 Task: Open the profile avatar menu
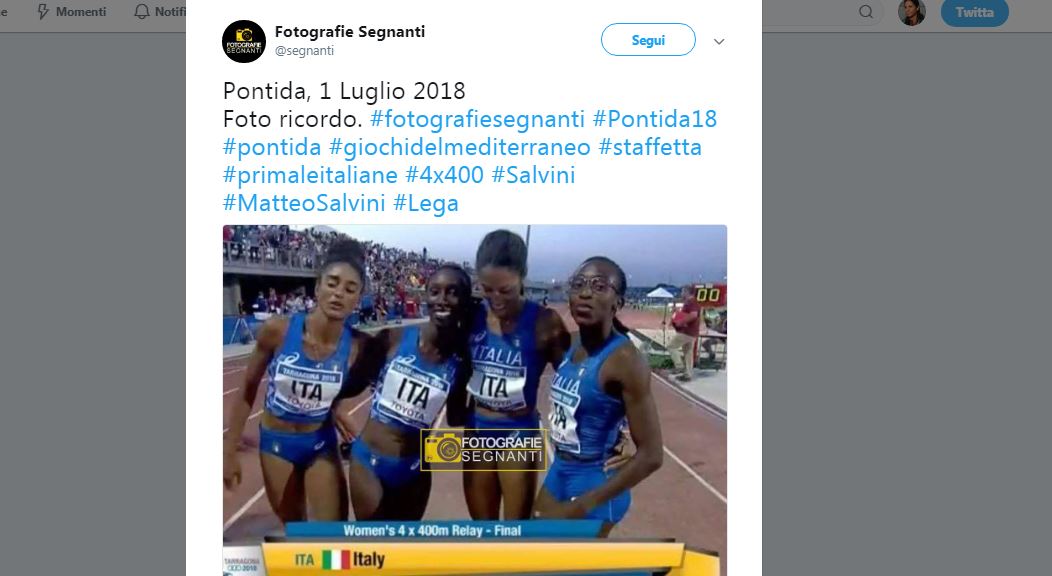pos(912,12)
